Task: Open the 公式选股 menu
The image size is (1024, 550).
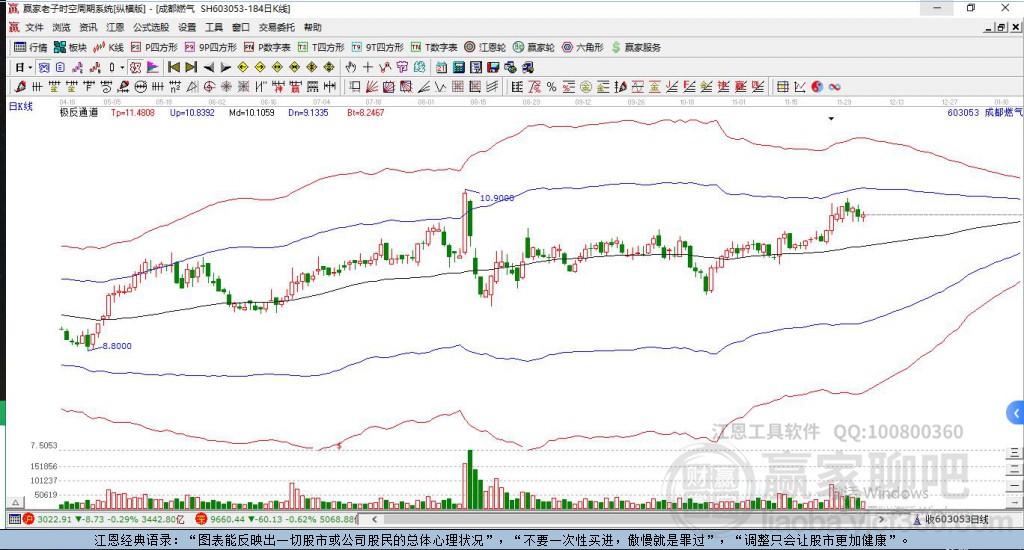Action: coord(151,27)
